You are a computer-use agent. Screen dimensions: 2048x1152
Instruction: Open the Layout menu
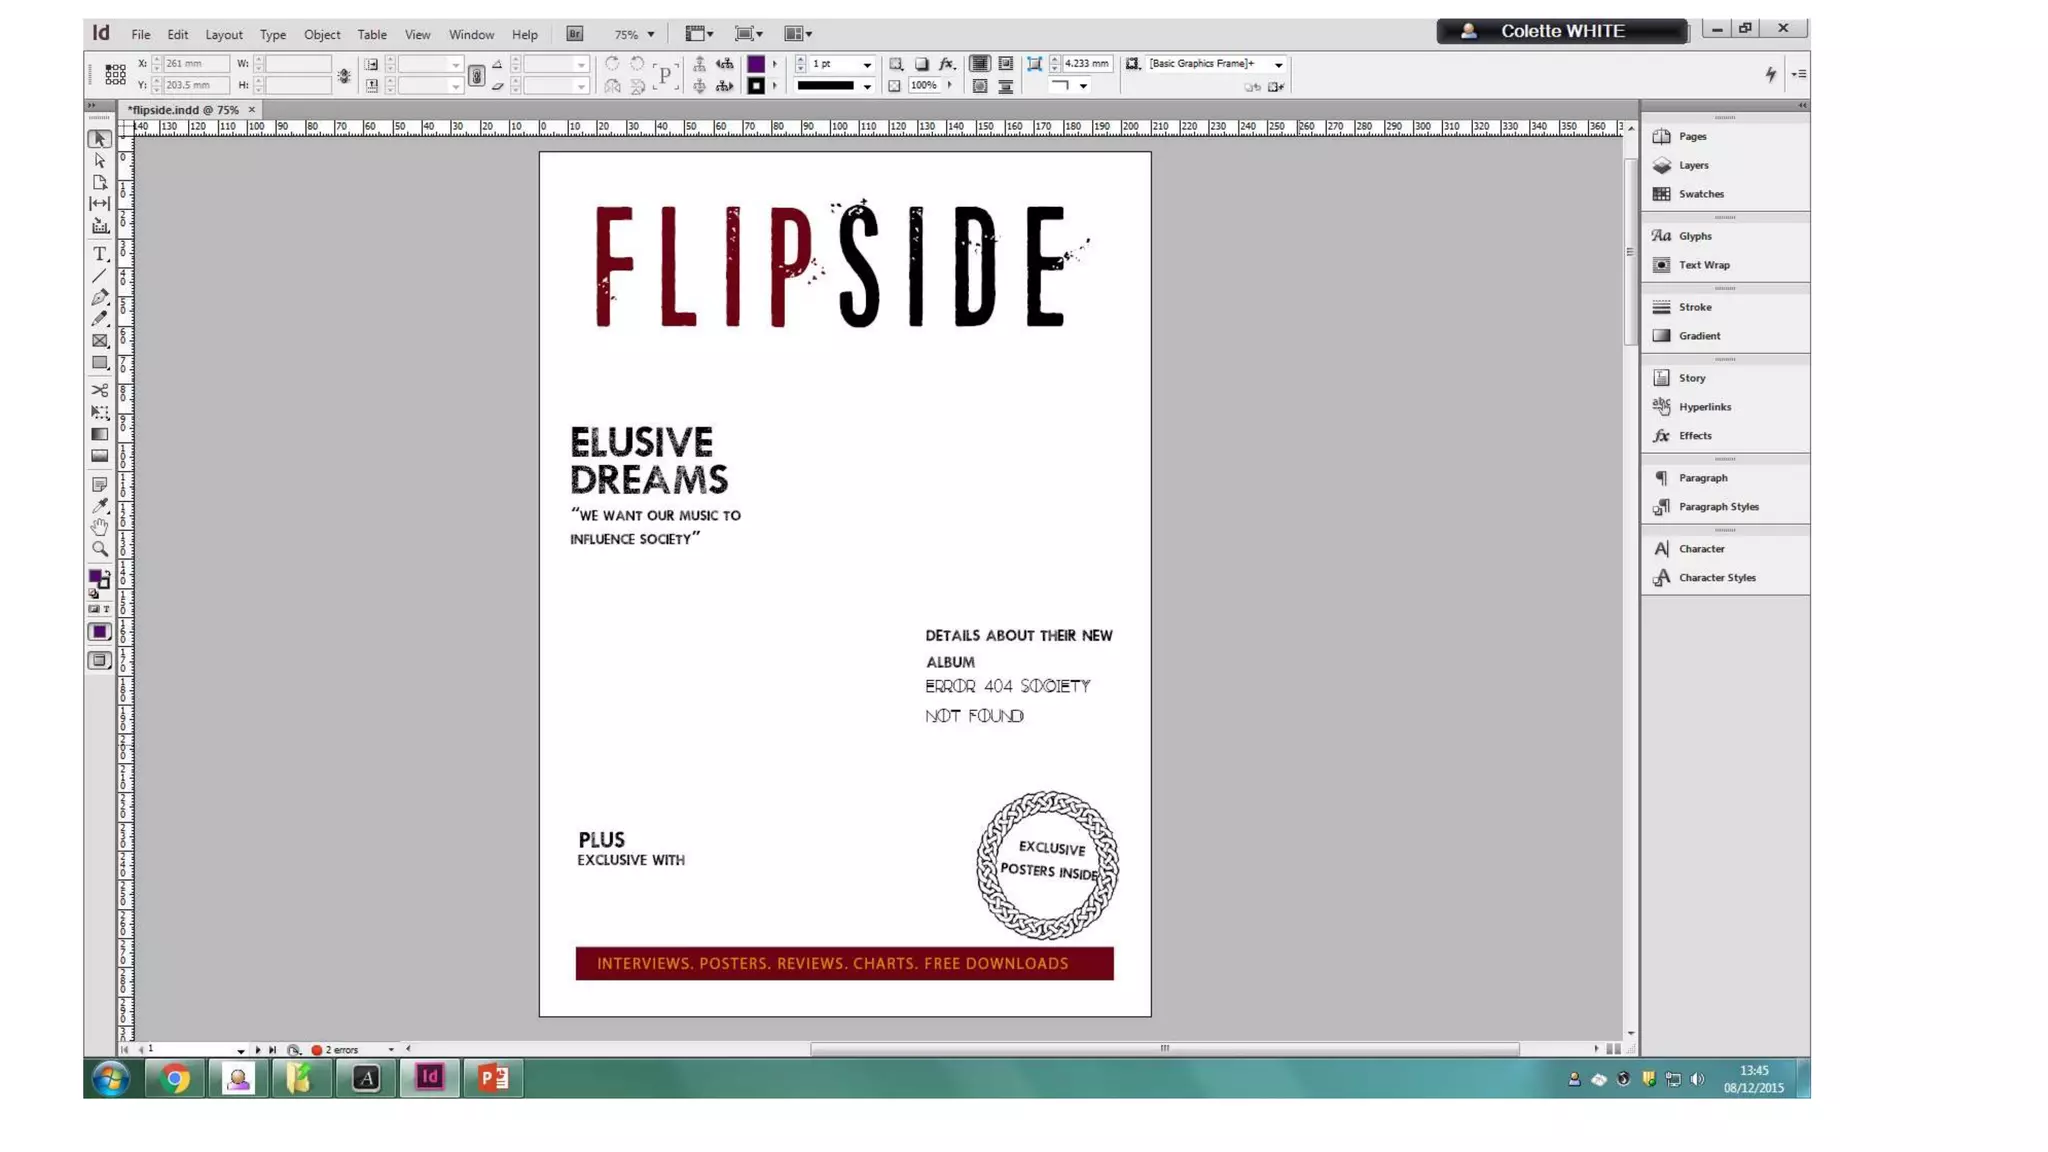224,34
